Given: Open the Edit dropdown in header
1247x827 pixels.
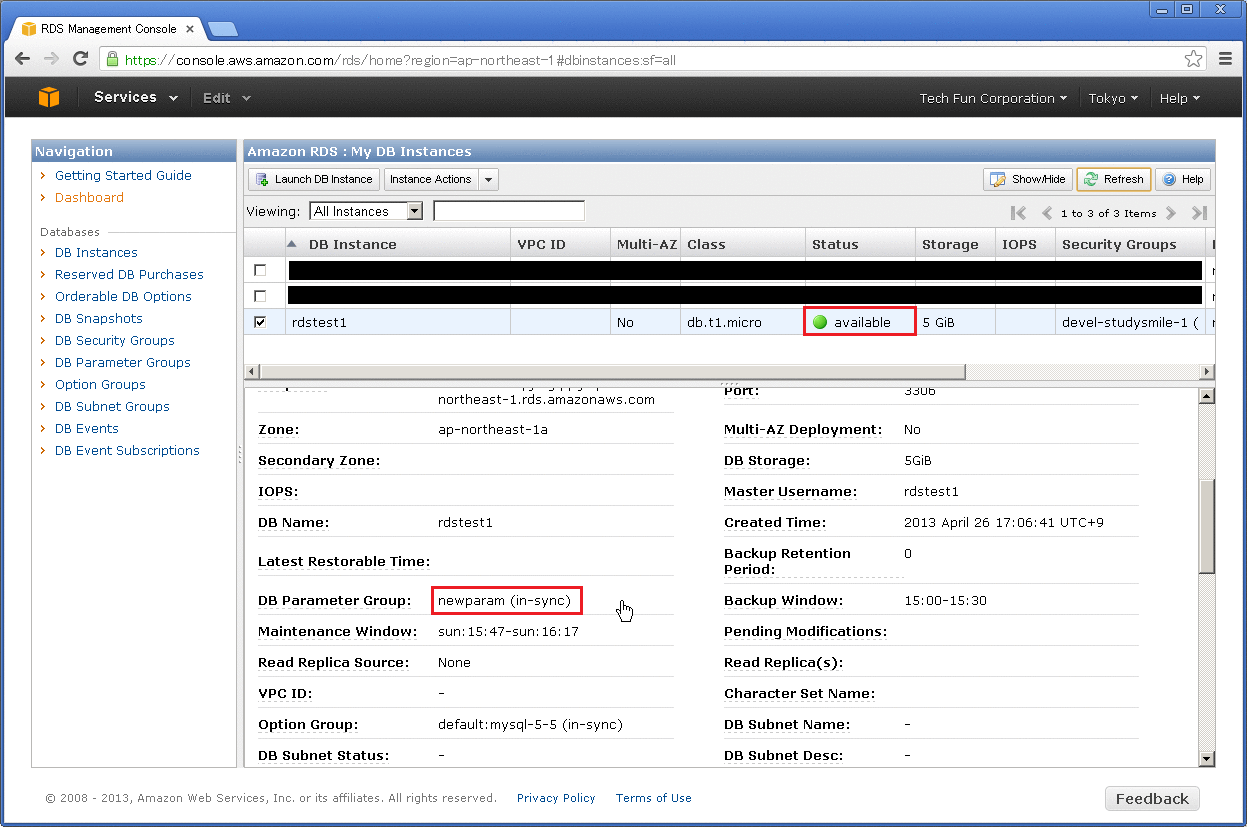Looking at the screenshot, I should (227, 98).
